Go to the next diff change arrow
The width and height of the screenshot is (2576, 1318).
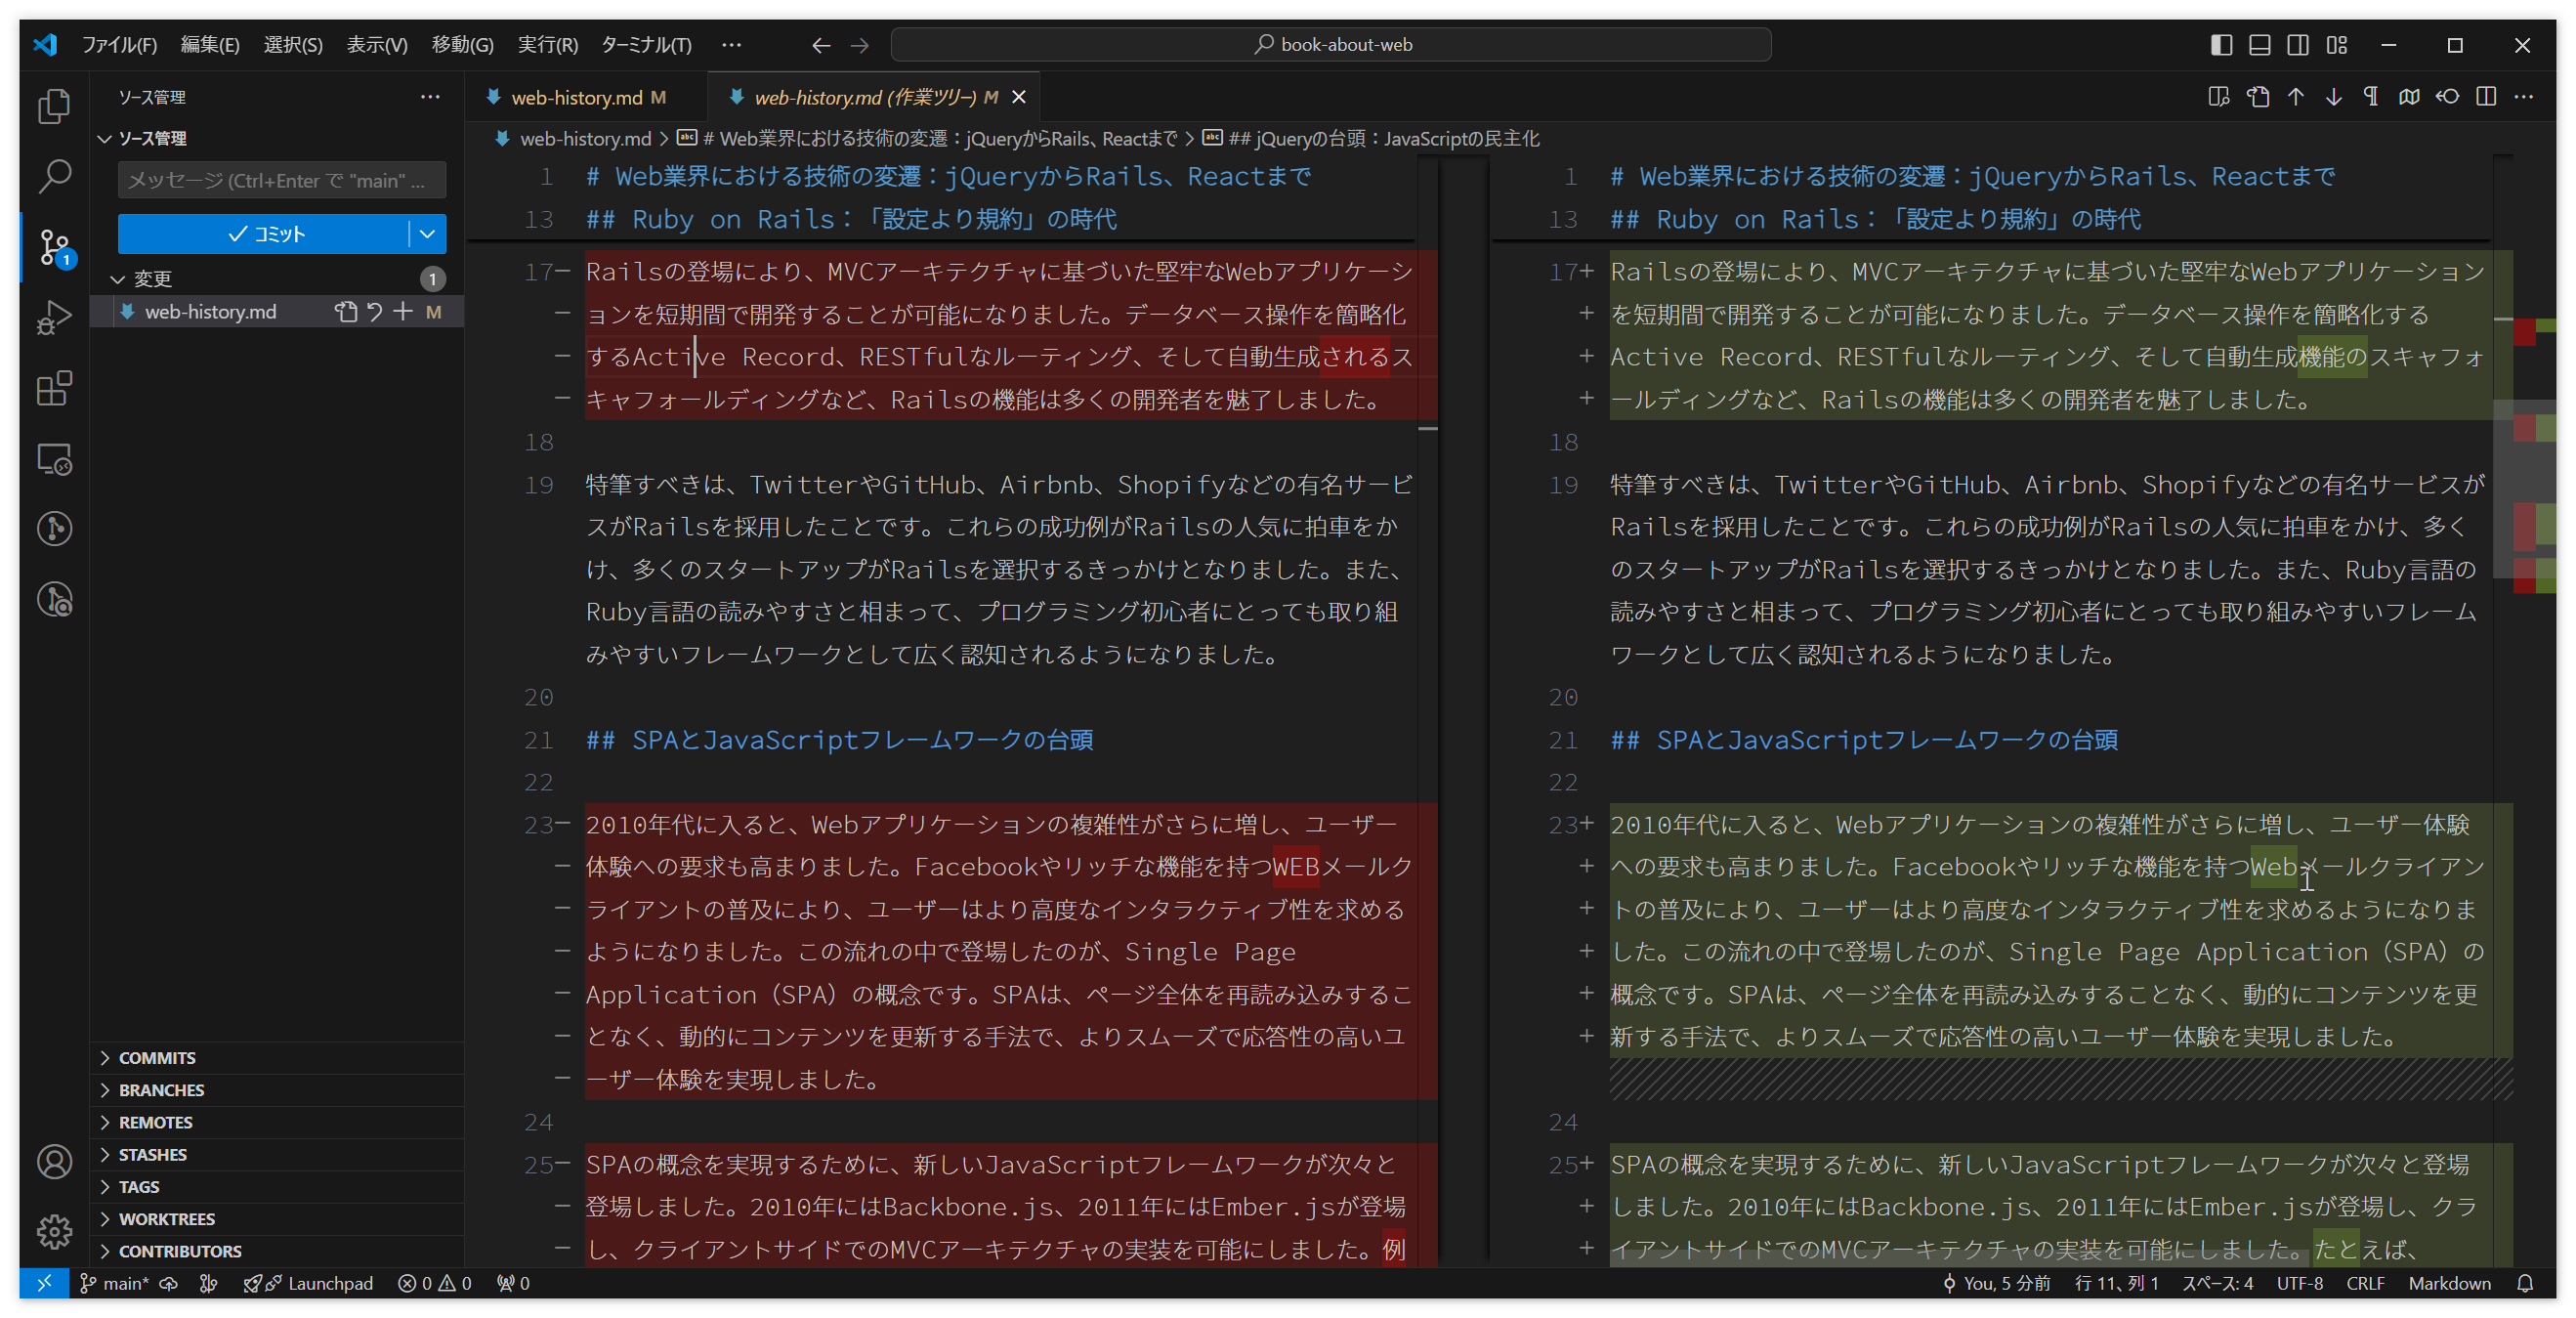point(2333,97)
